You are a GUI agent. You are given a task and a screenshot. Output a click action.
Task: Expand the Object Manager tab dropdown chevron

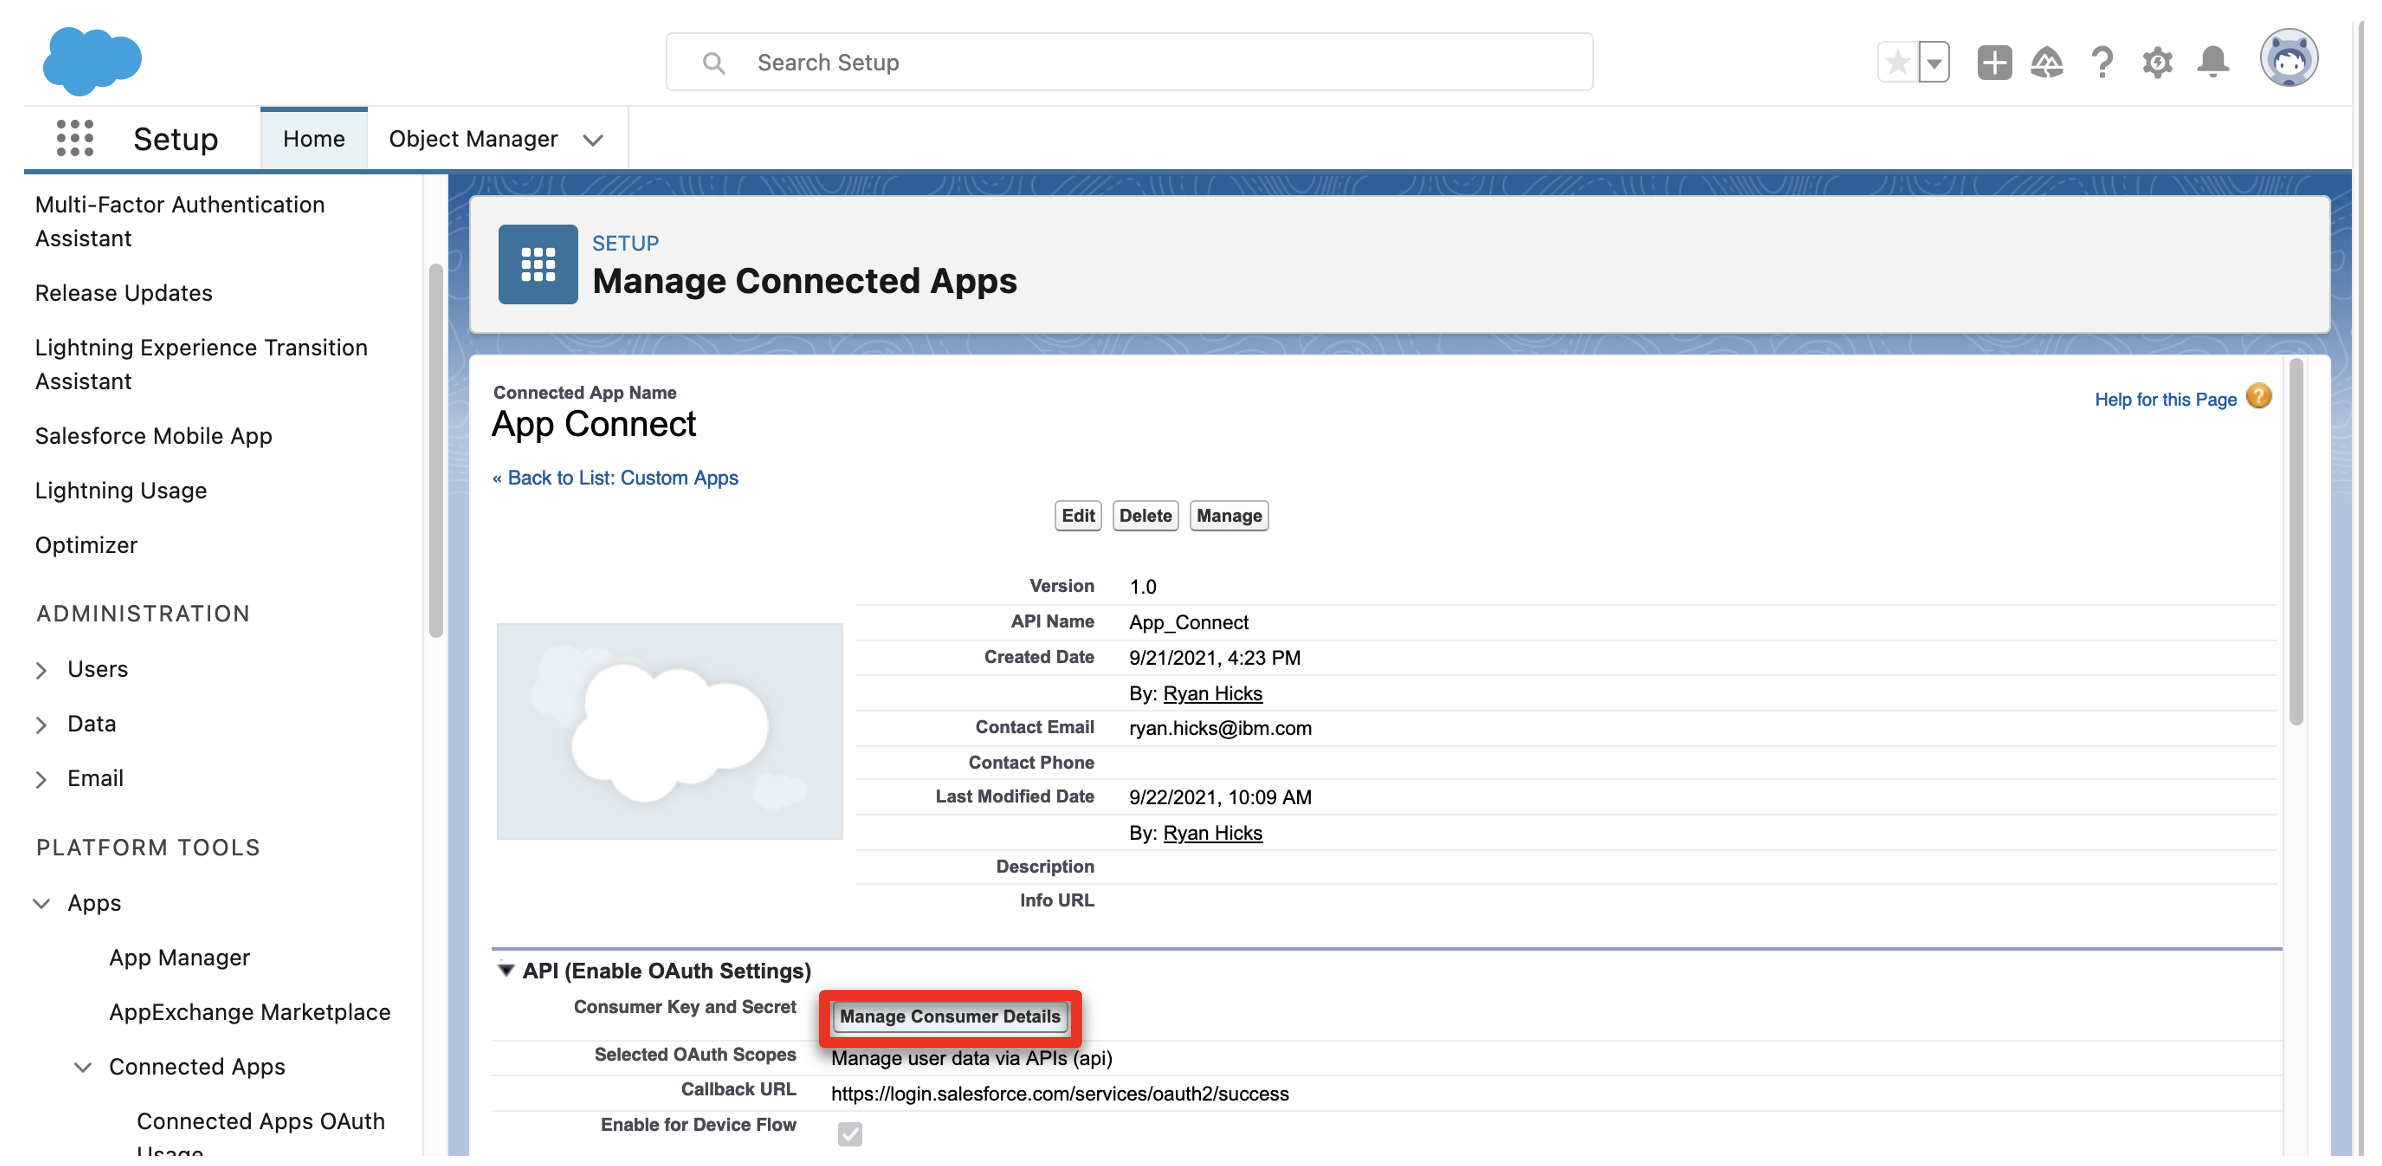pos(593,140)
